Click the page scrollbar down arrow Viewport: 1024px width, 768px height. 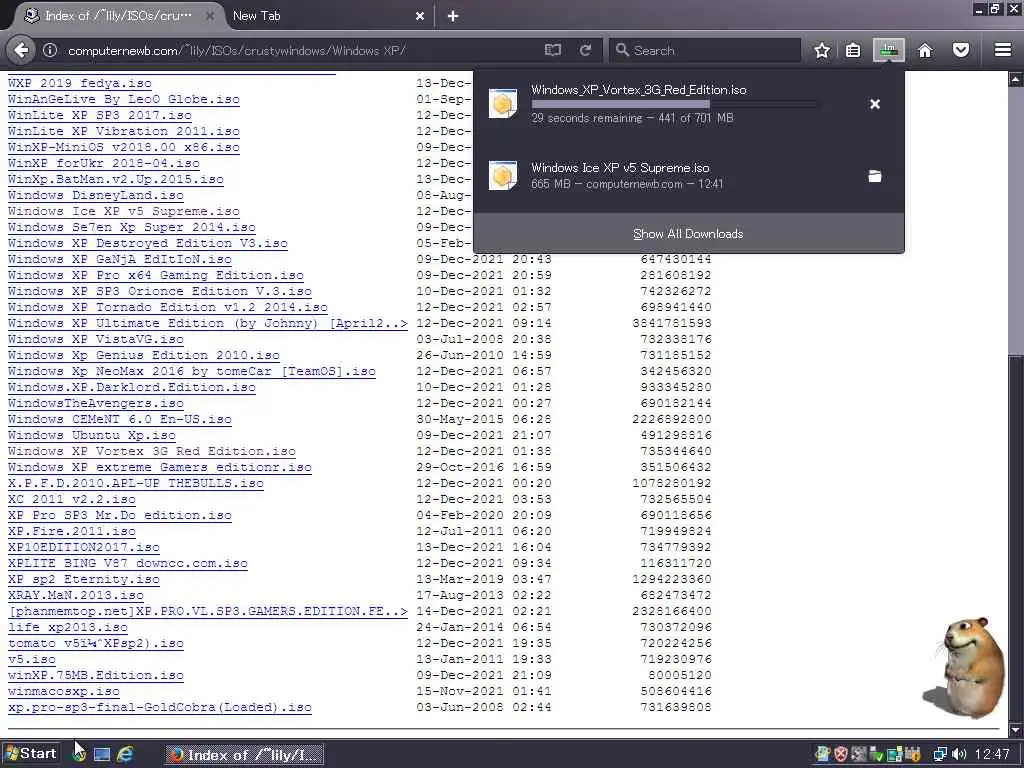(1016, 729)
